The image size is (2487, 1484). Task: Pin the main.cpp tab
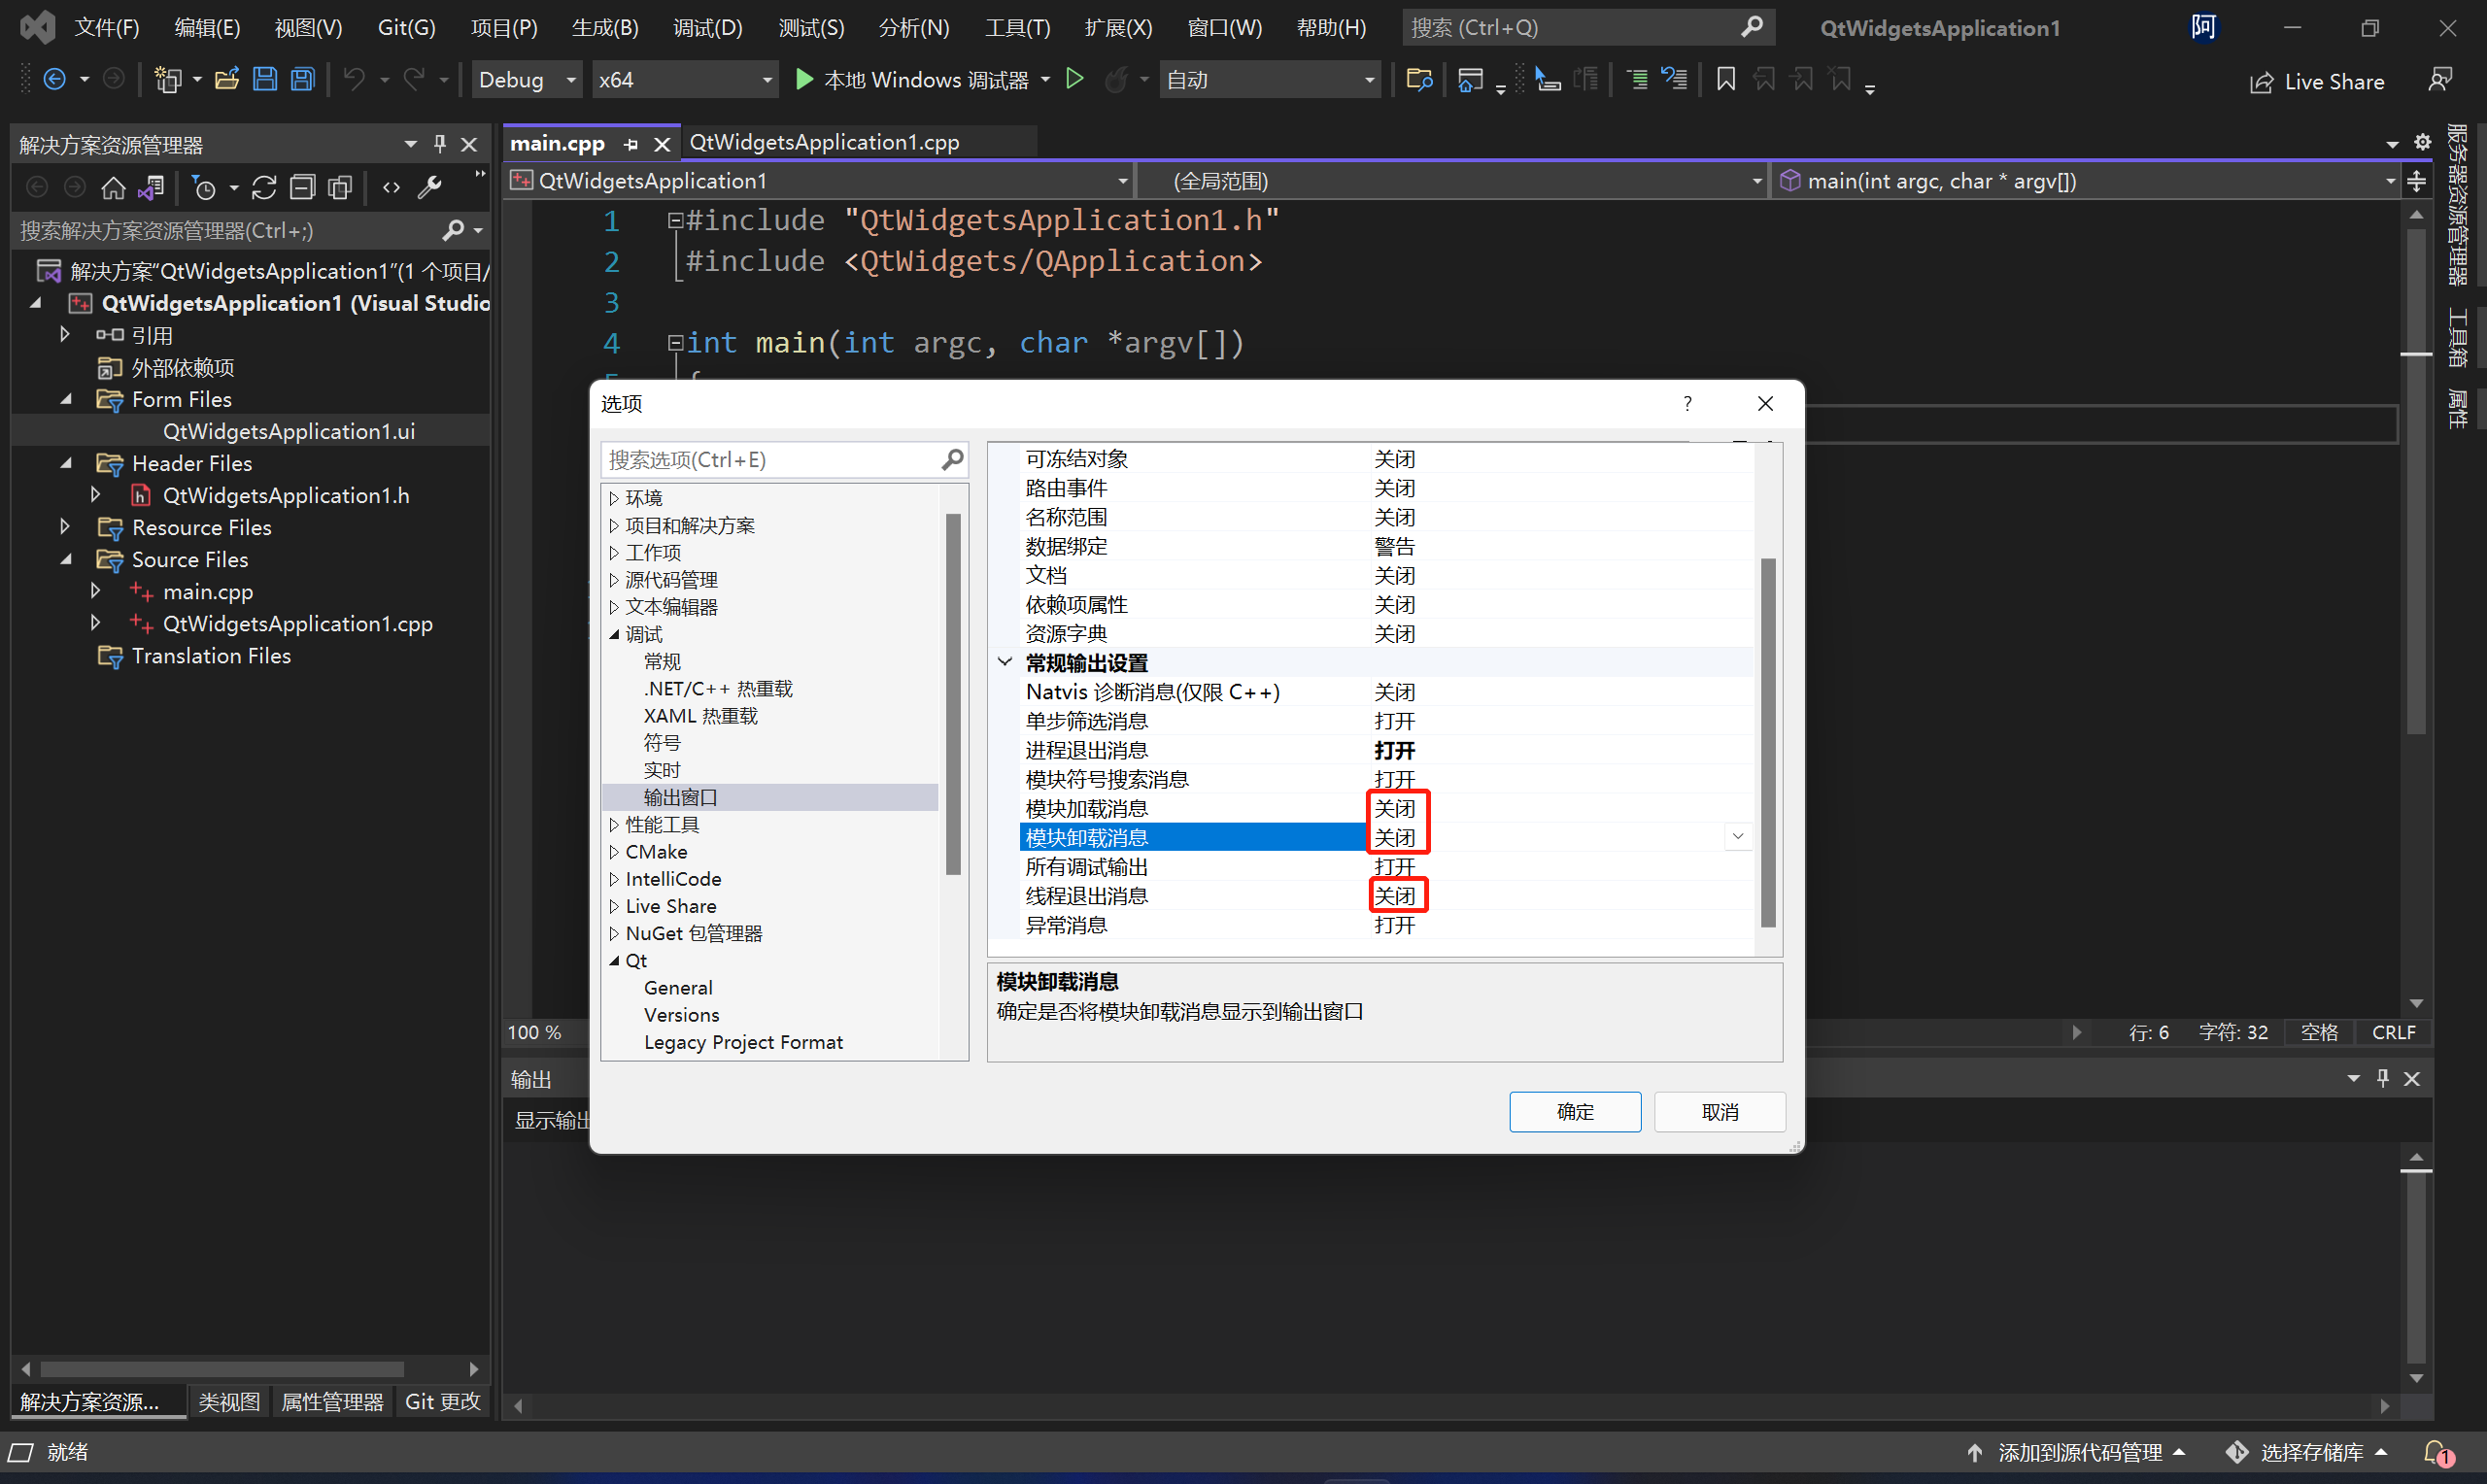coord(631,144)
